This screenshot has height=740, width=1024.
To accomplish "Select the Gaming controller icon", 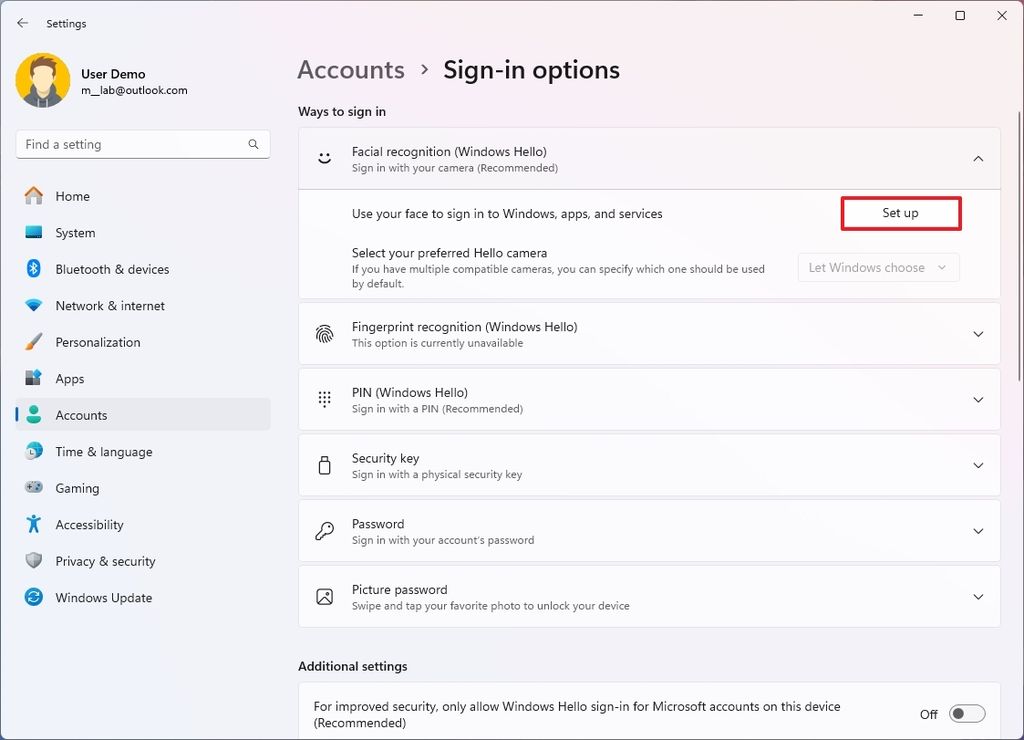I will click(33, 488).
